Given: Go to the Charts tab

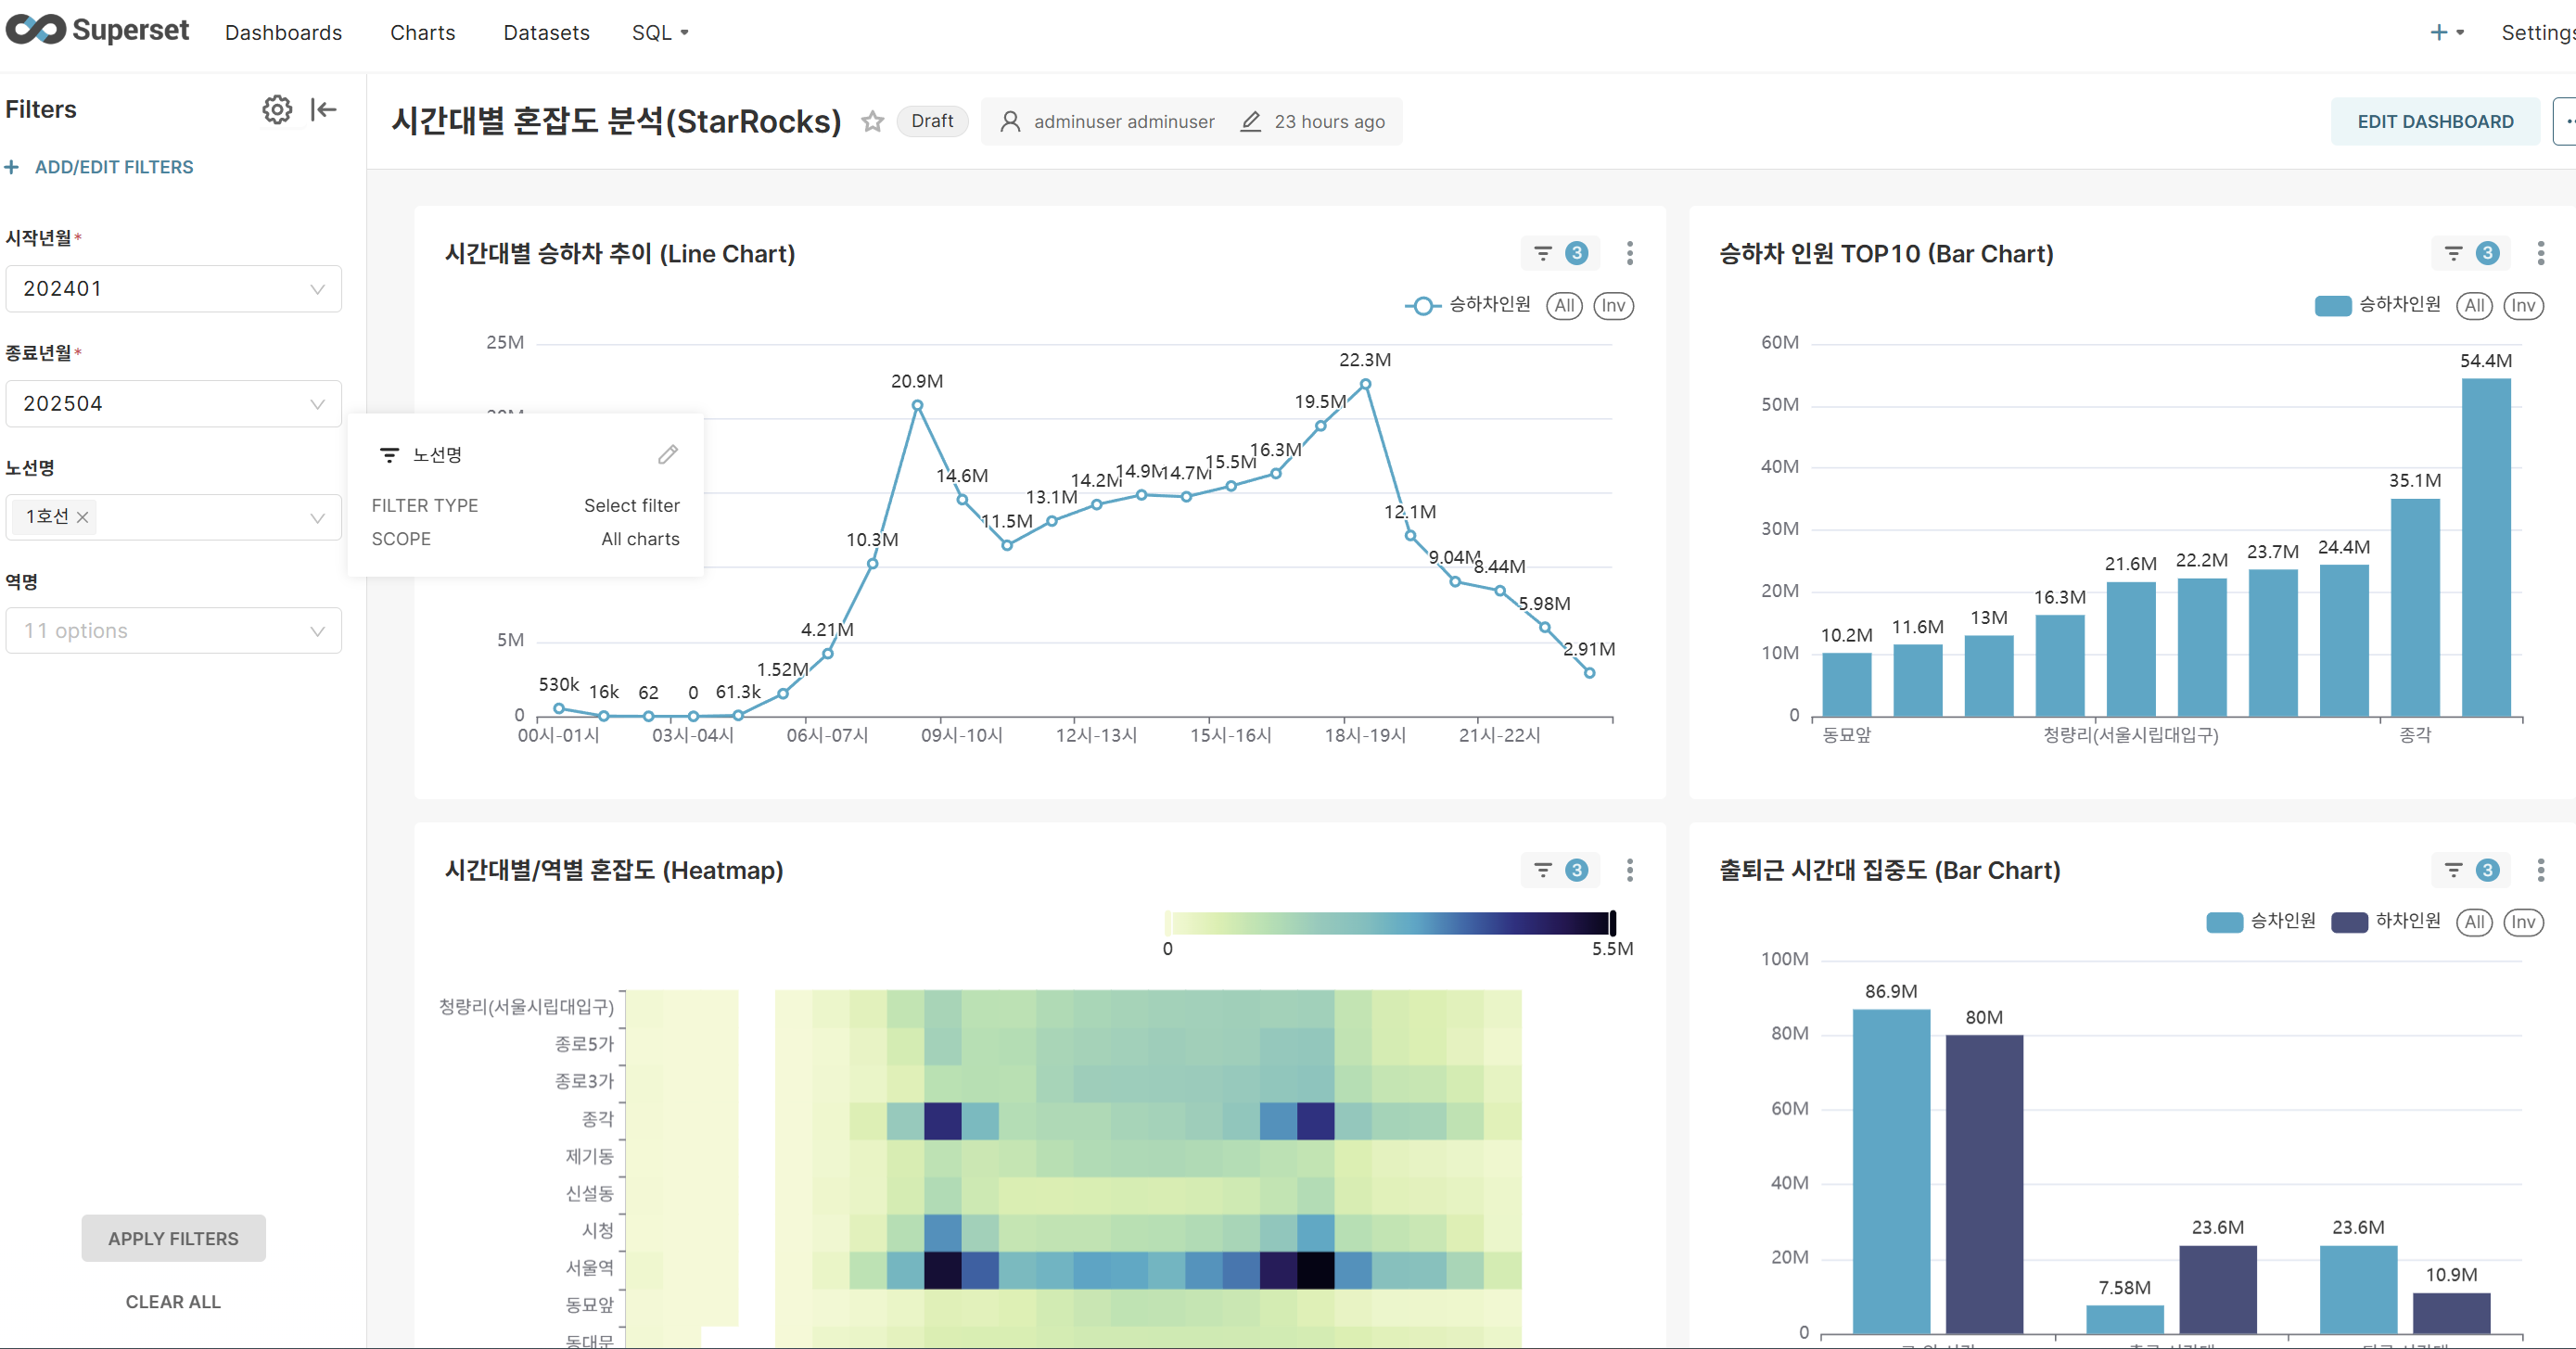Looking at the screenshot, I should click(422, 33).
